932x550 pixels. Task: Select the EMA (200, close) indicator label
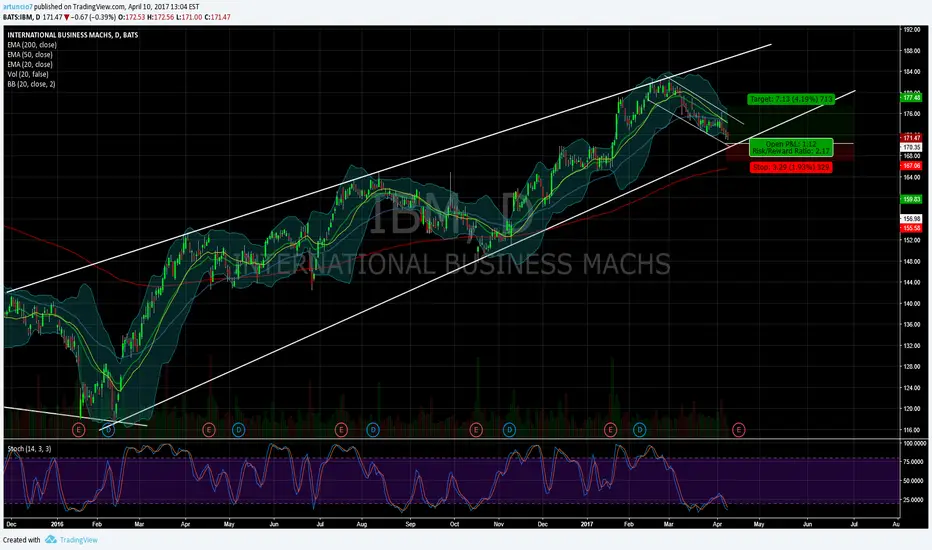point(32,45)
